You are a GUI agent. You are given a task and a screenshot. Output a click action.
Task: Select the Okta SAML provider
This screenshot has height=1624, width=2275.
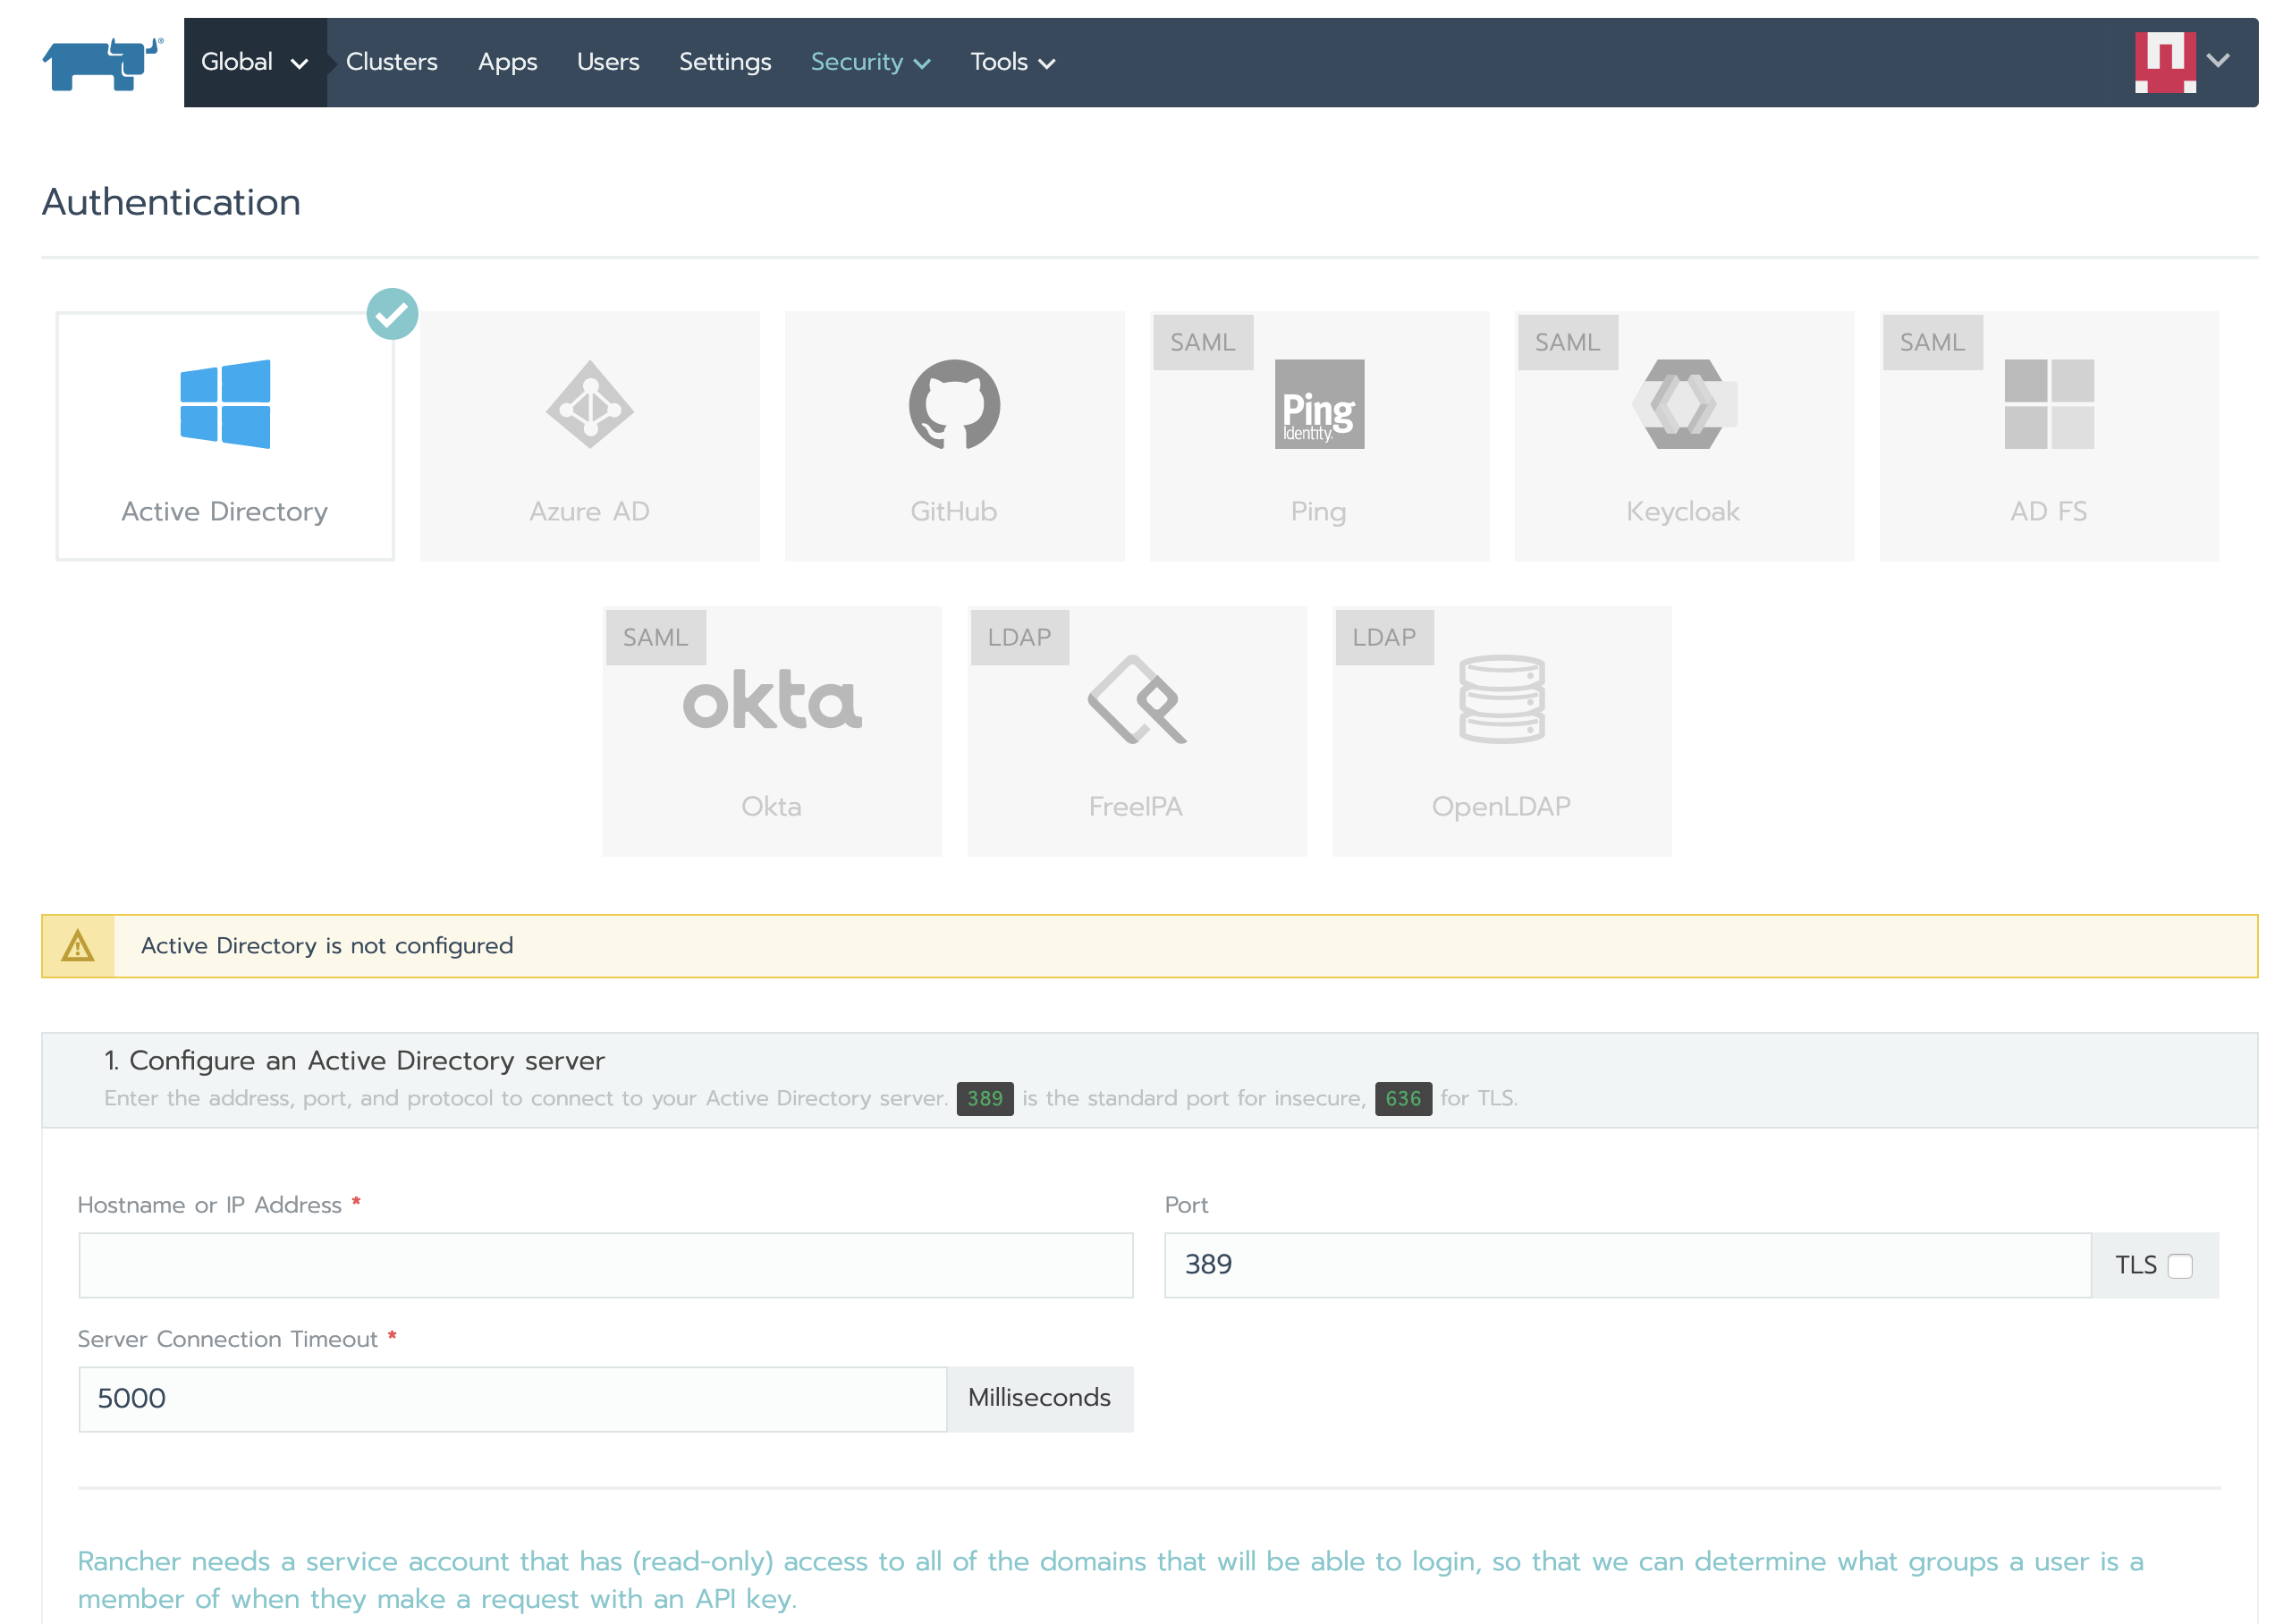[x=771, y=700]
